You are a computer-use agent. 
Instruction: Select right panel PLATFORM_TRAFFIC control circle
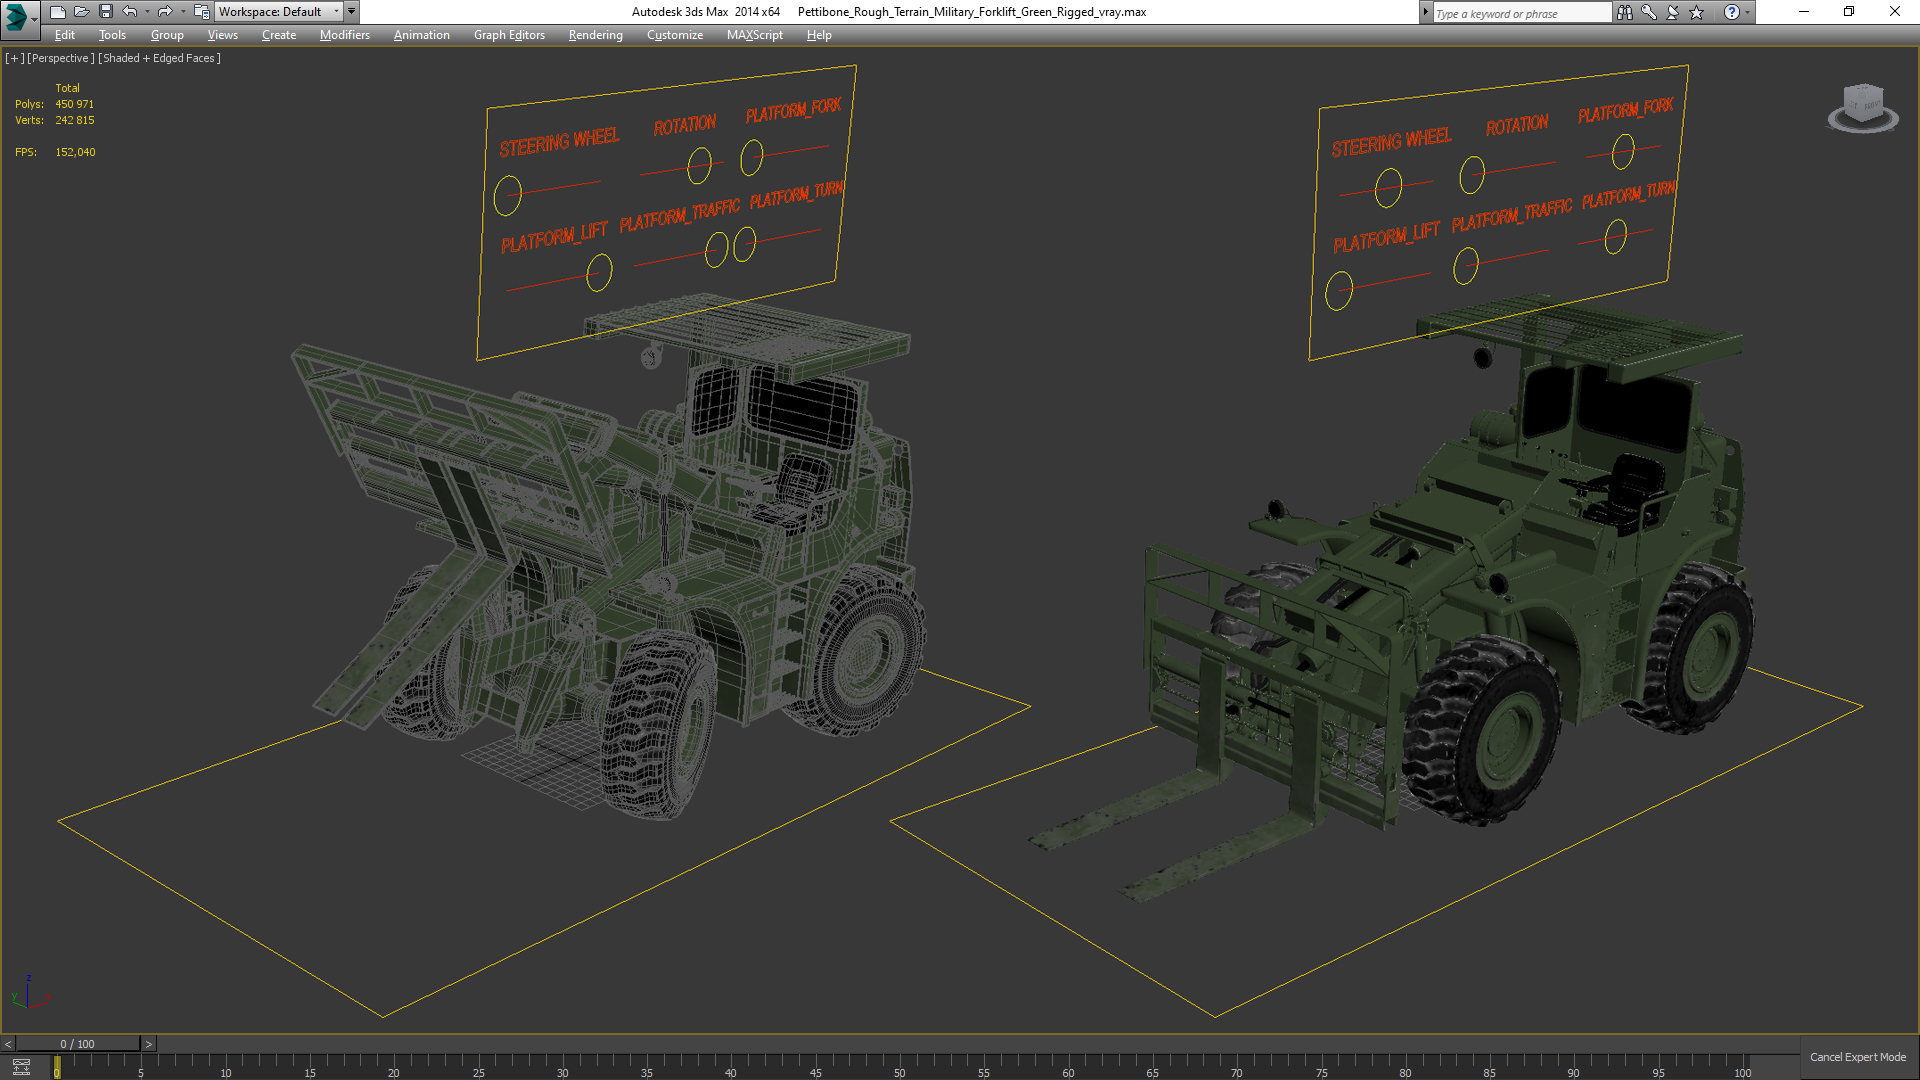(1466, 266)
